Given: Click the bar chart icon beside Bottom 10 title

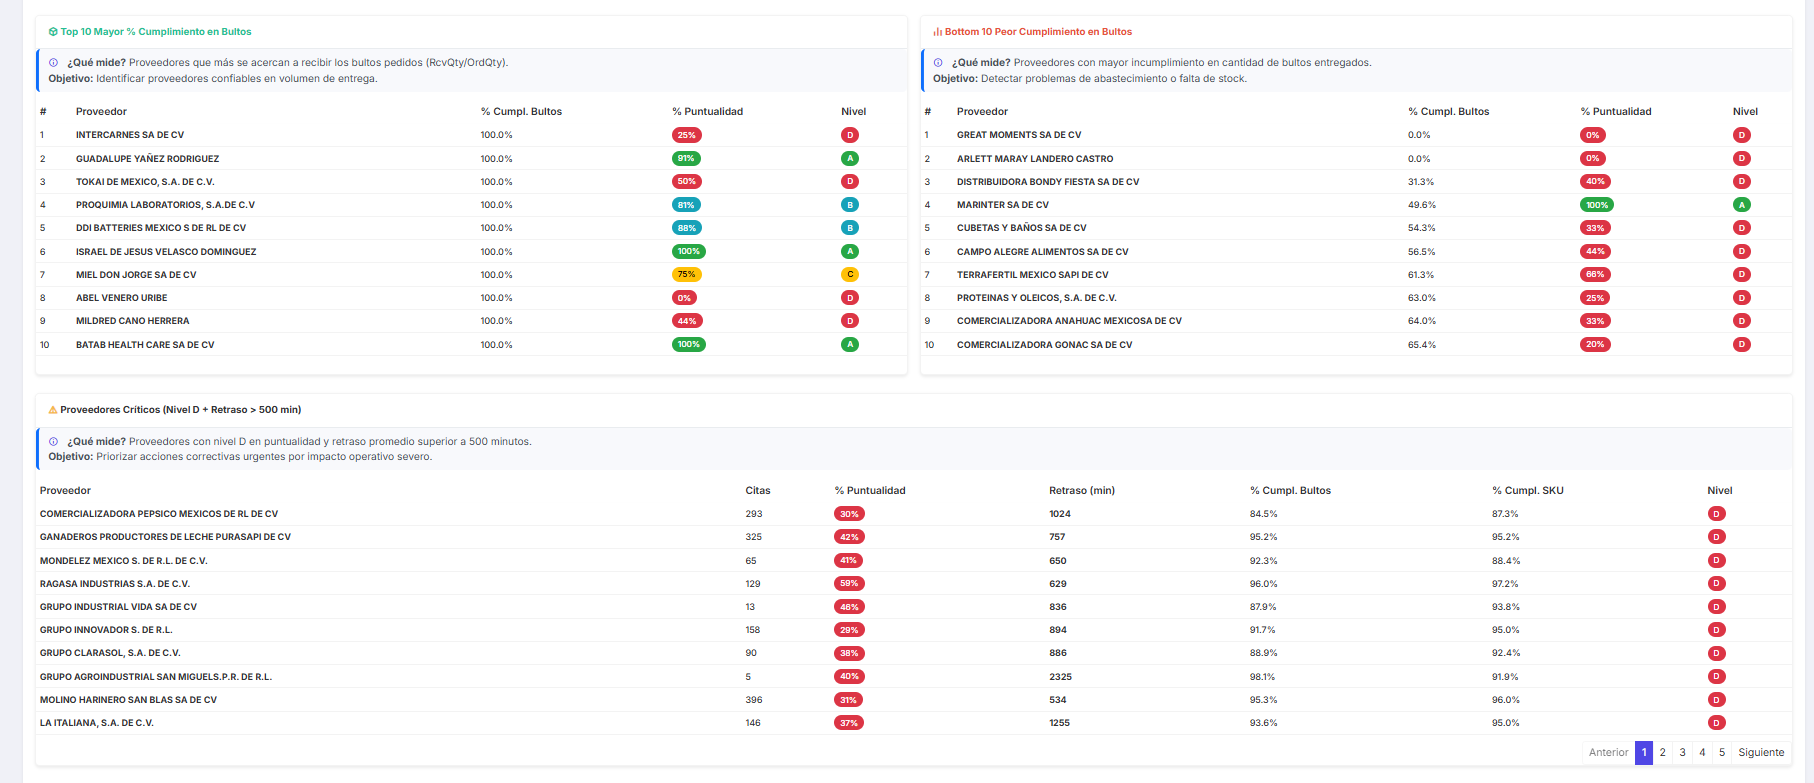Looking at the screenshot, I should point(938,32).
